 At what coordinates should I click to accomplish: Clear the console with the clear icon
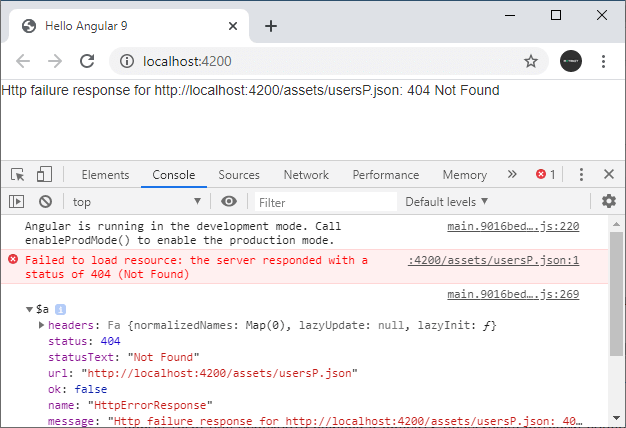(45, 201)
